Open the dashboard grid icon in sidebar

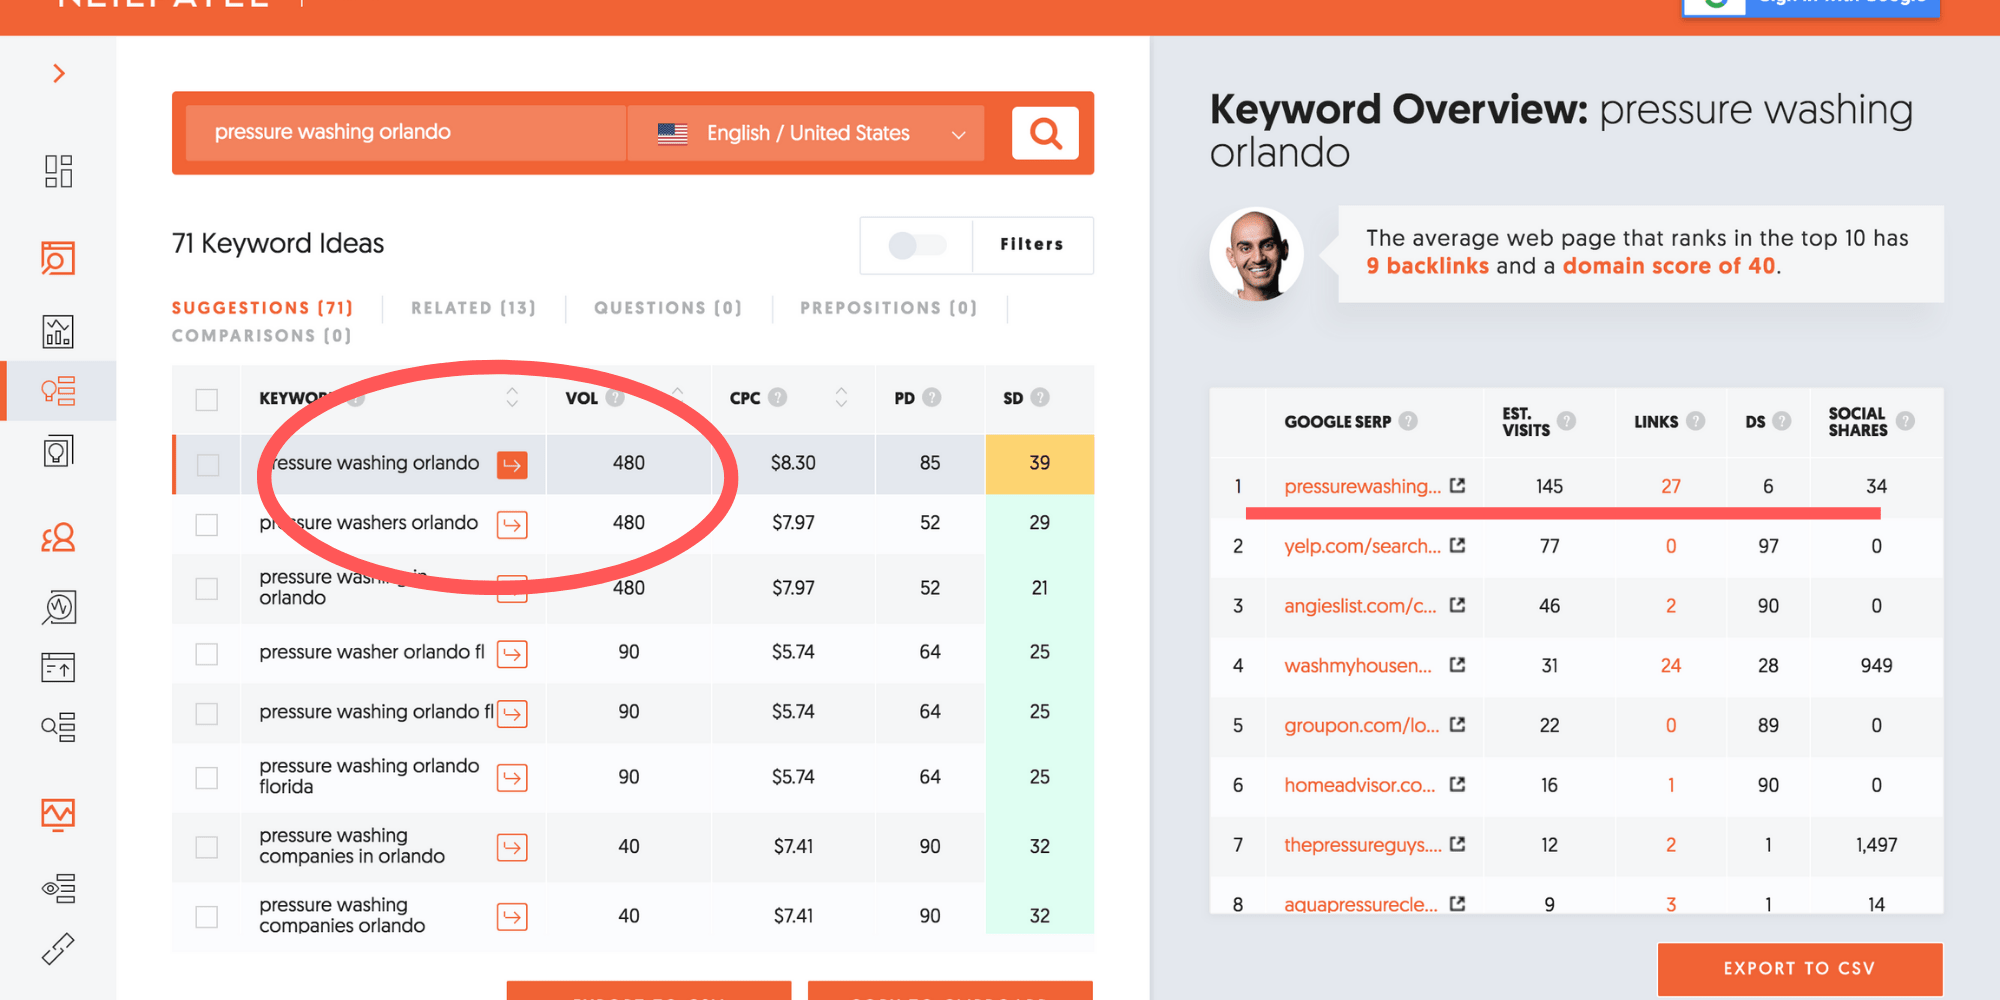coord(58,171)
